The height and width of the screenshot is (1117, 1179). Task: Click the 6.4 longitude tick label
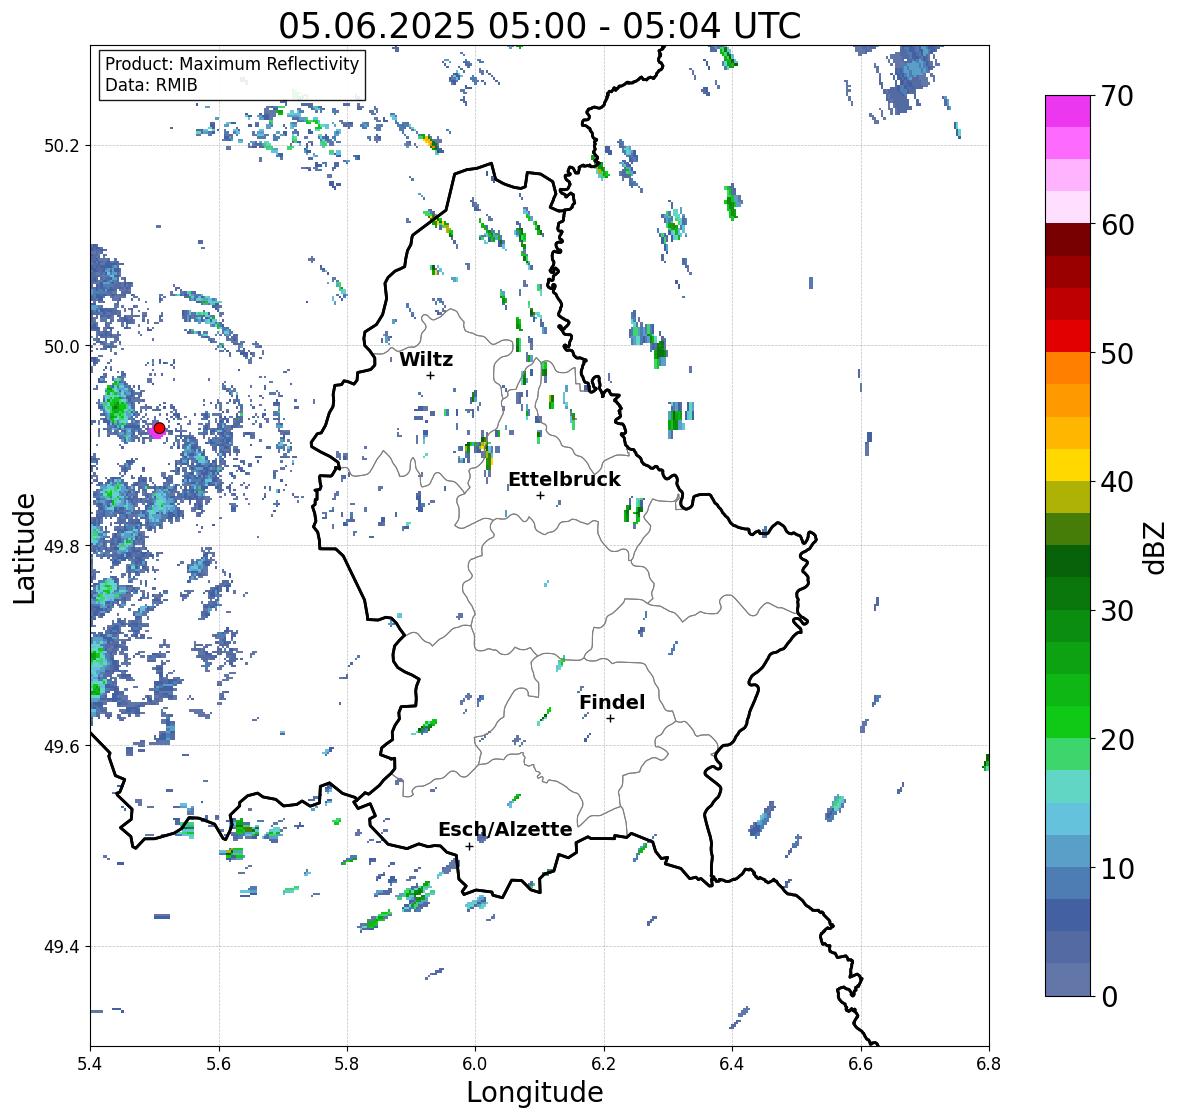tap(732, 1063)
